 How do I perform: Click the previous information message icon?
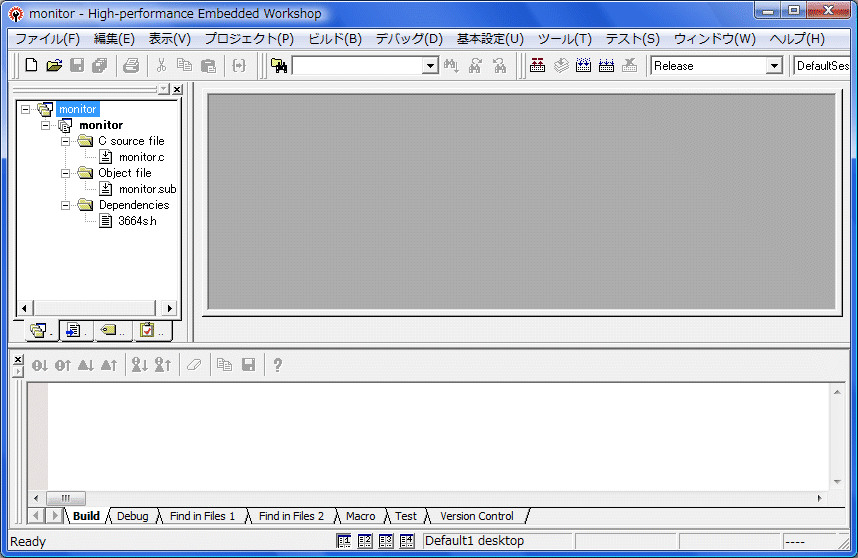click(163, 365)
